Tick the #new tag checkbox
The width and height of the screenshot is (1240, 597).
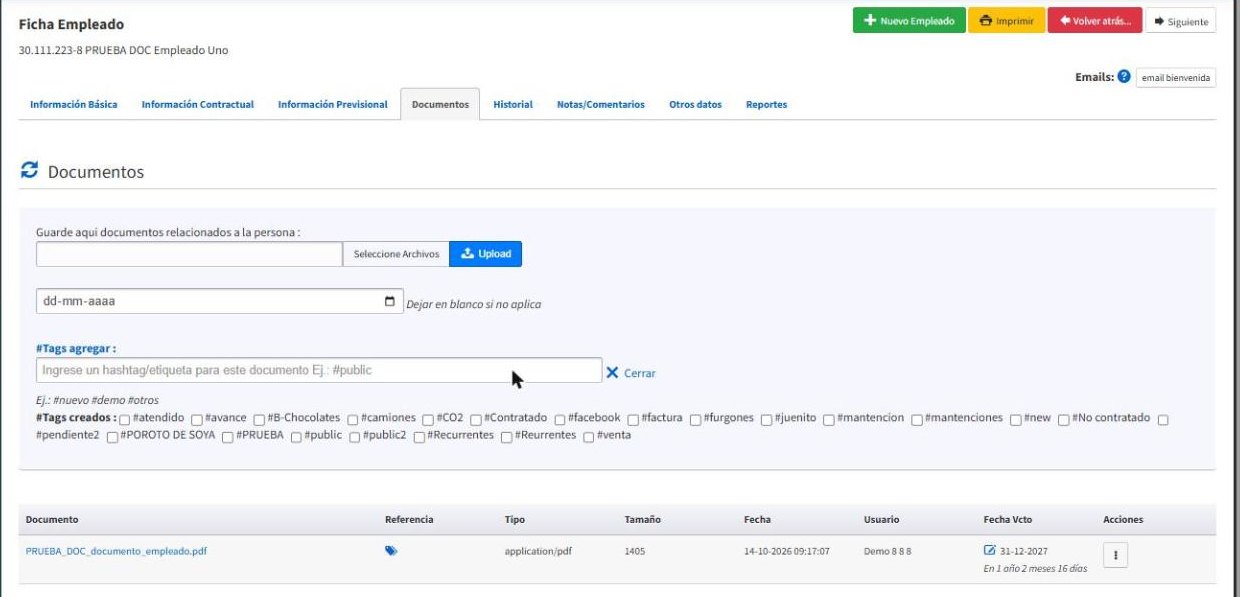pyautogui.click(x=1016, y=419)
